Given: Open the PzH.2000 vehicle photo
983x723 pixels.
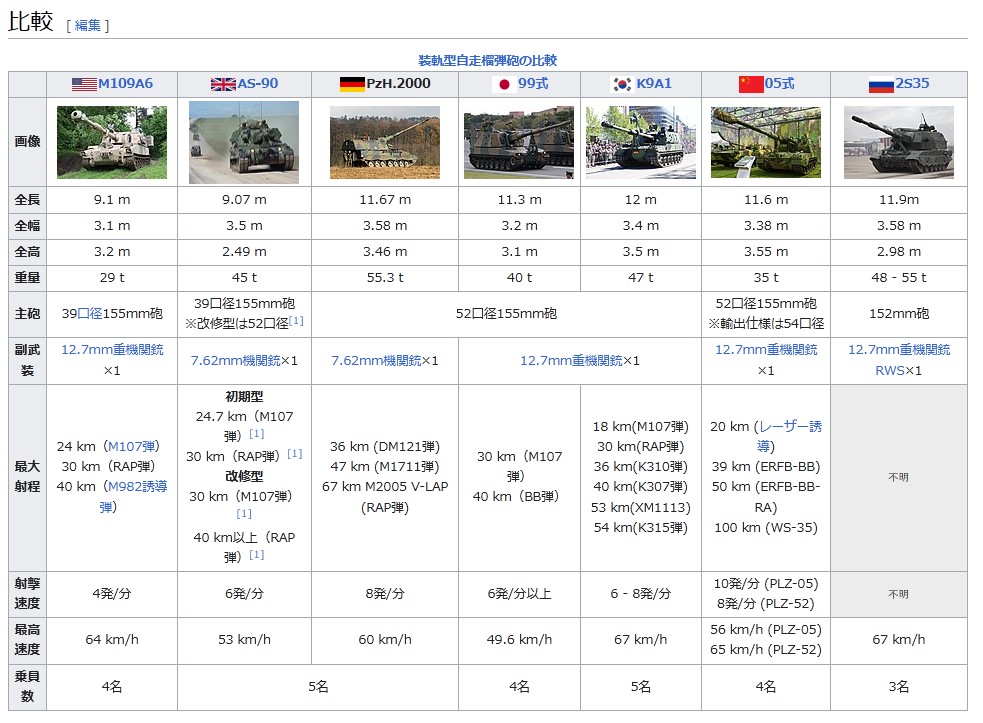Looking at the screenshot, I should (x=385, y=142).
